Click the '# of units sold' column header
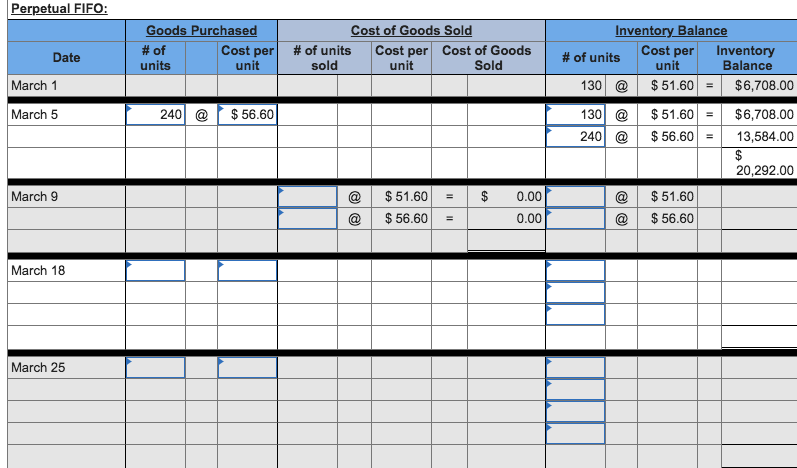 tap(324, 58)
